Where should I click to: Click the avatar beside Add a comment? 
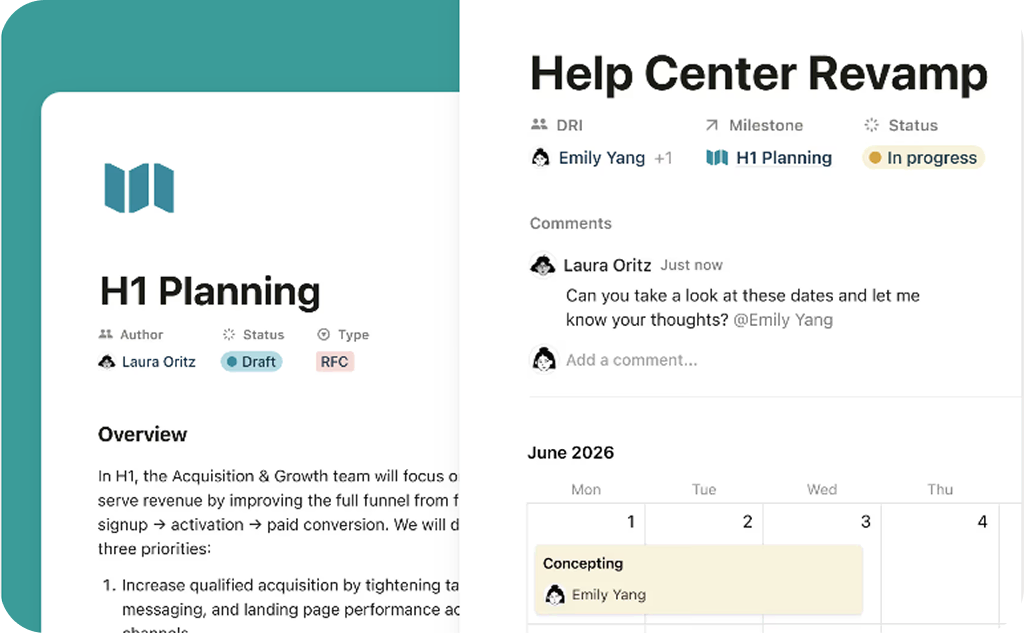[543, 360]
